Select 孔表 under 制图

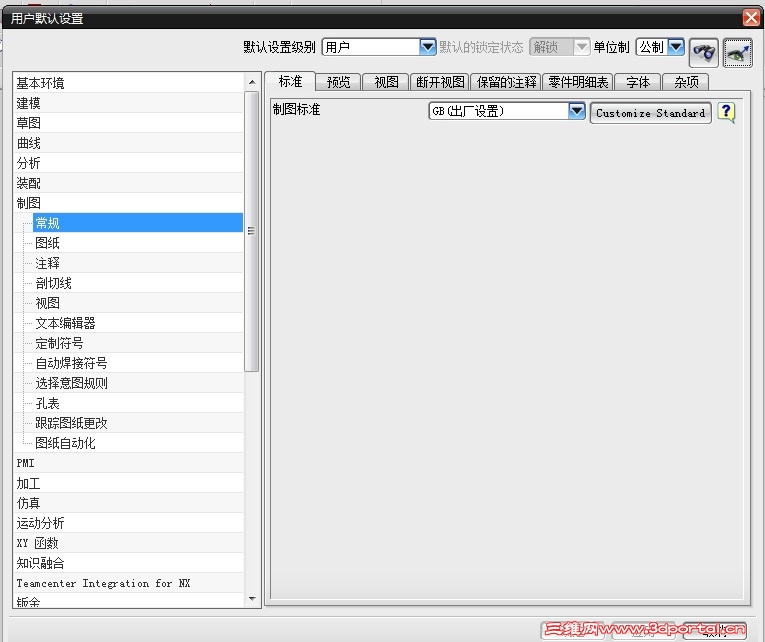[138, 403]
